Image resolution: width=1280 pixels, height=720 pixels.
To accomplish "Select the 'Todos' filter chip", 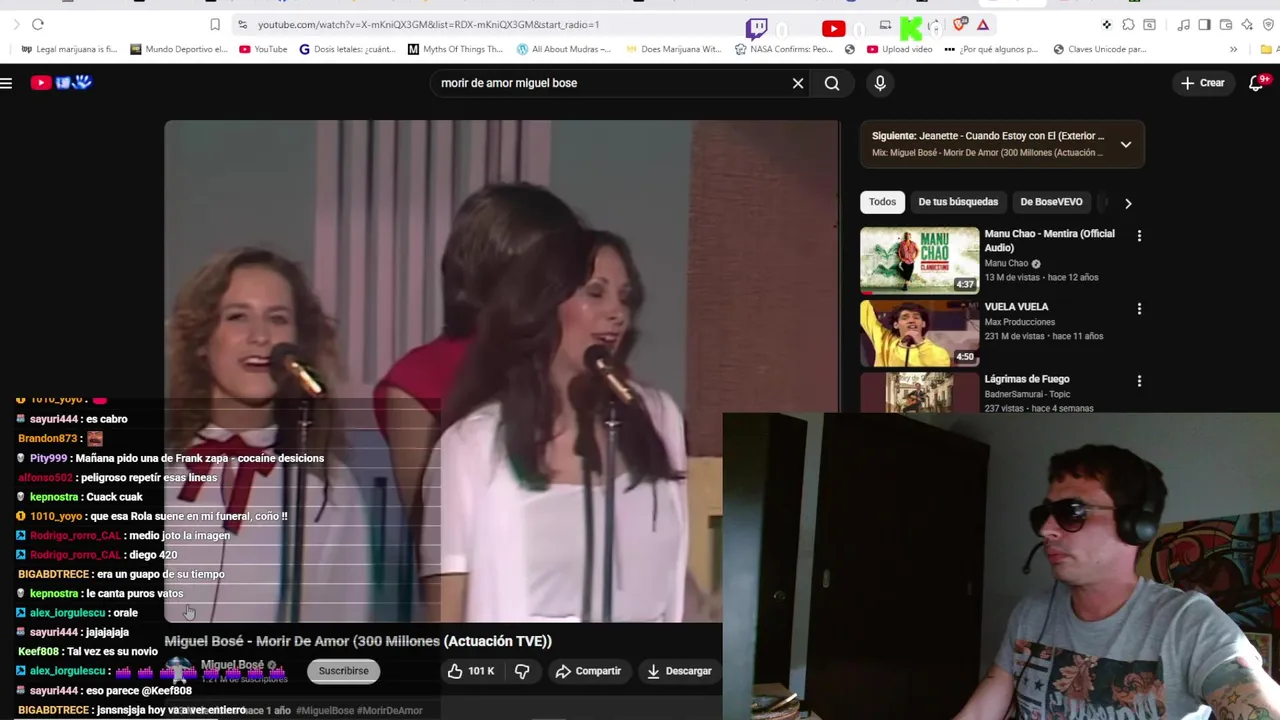I will point(882,202).
